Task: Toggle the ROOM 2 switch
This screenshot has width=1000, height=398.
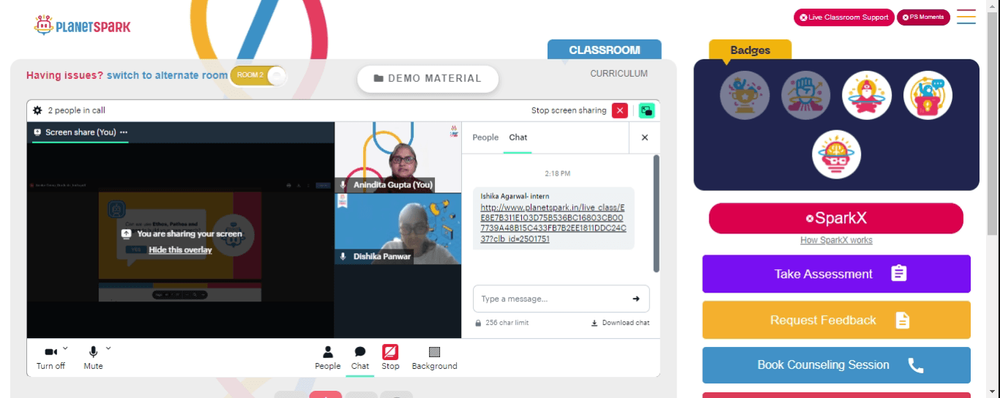Action: (x=258, y=75)
